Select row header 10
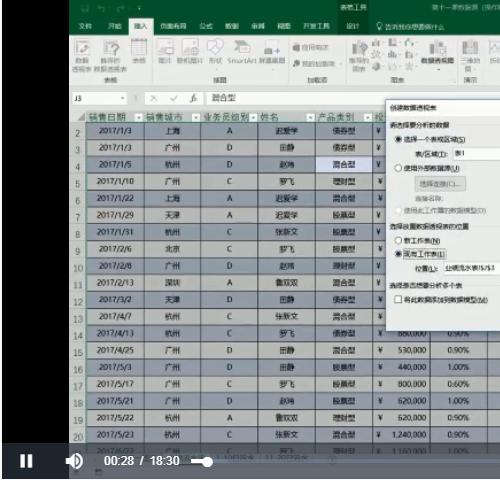Screen dimensions: 500x480 click(78, 268)
